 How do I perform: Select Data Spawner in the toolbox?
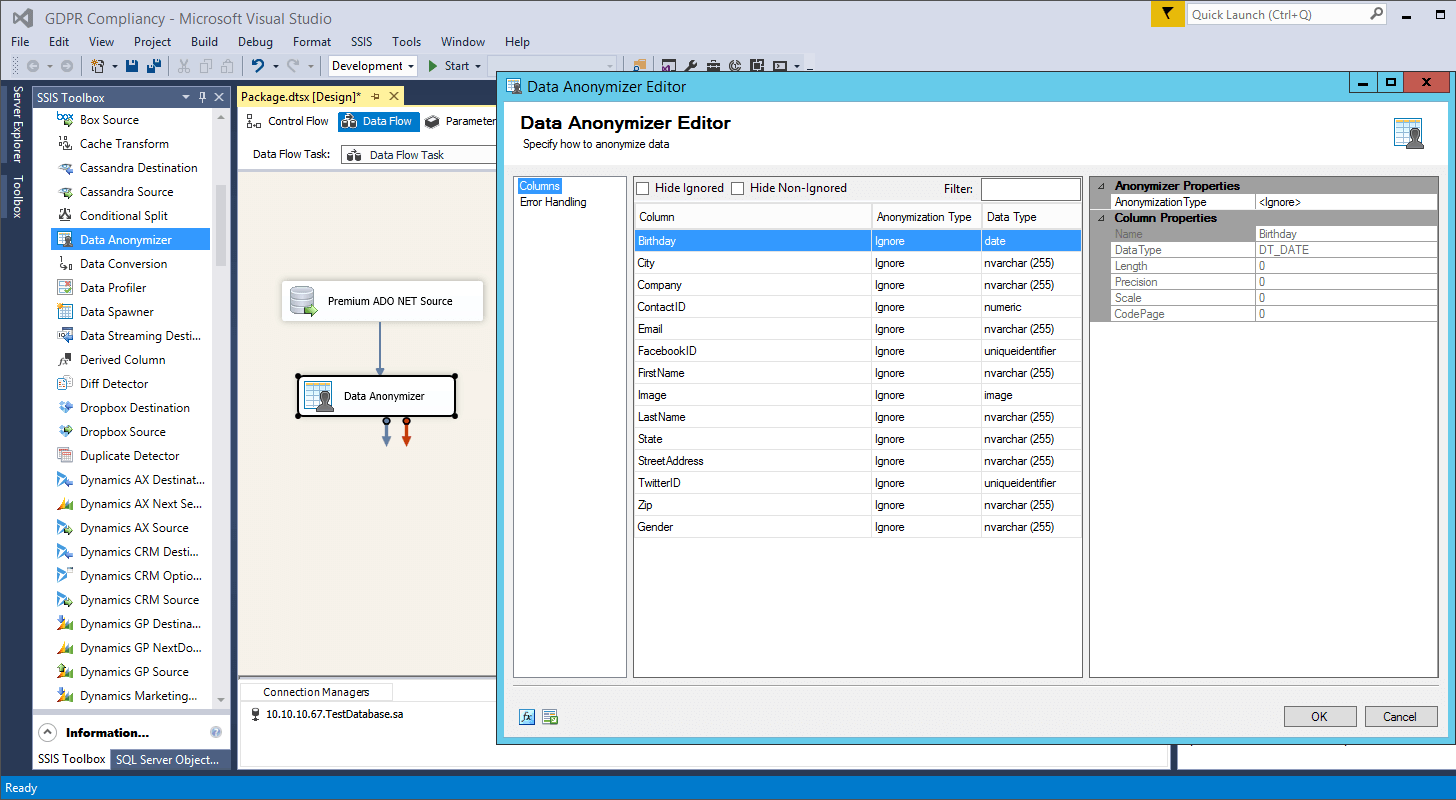[x=131, y=312]
